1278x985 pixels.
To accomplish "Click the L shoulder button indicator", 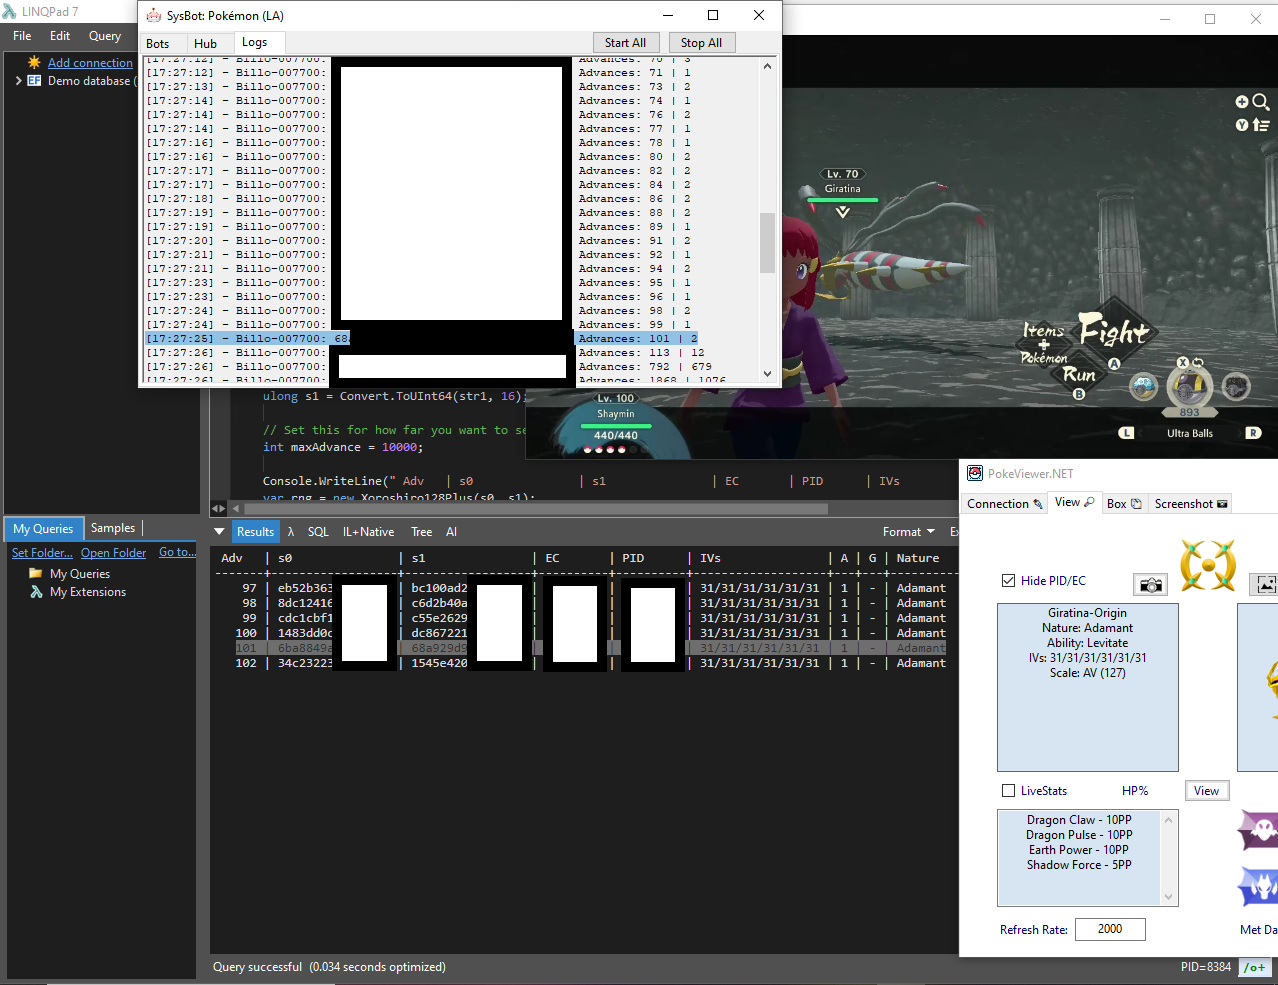I will click(1126, 433).
